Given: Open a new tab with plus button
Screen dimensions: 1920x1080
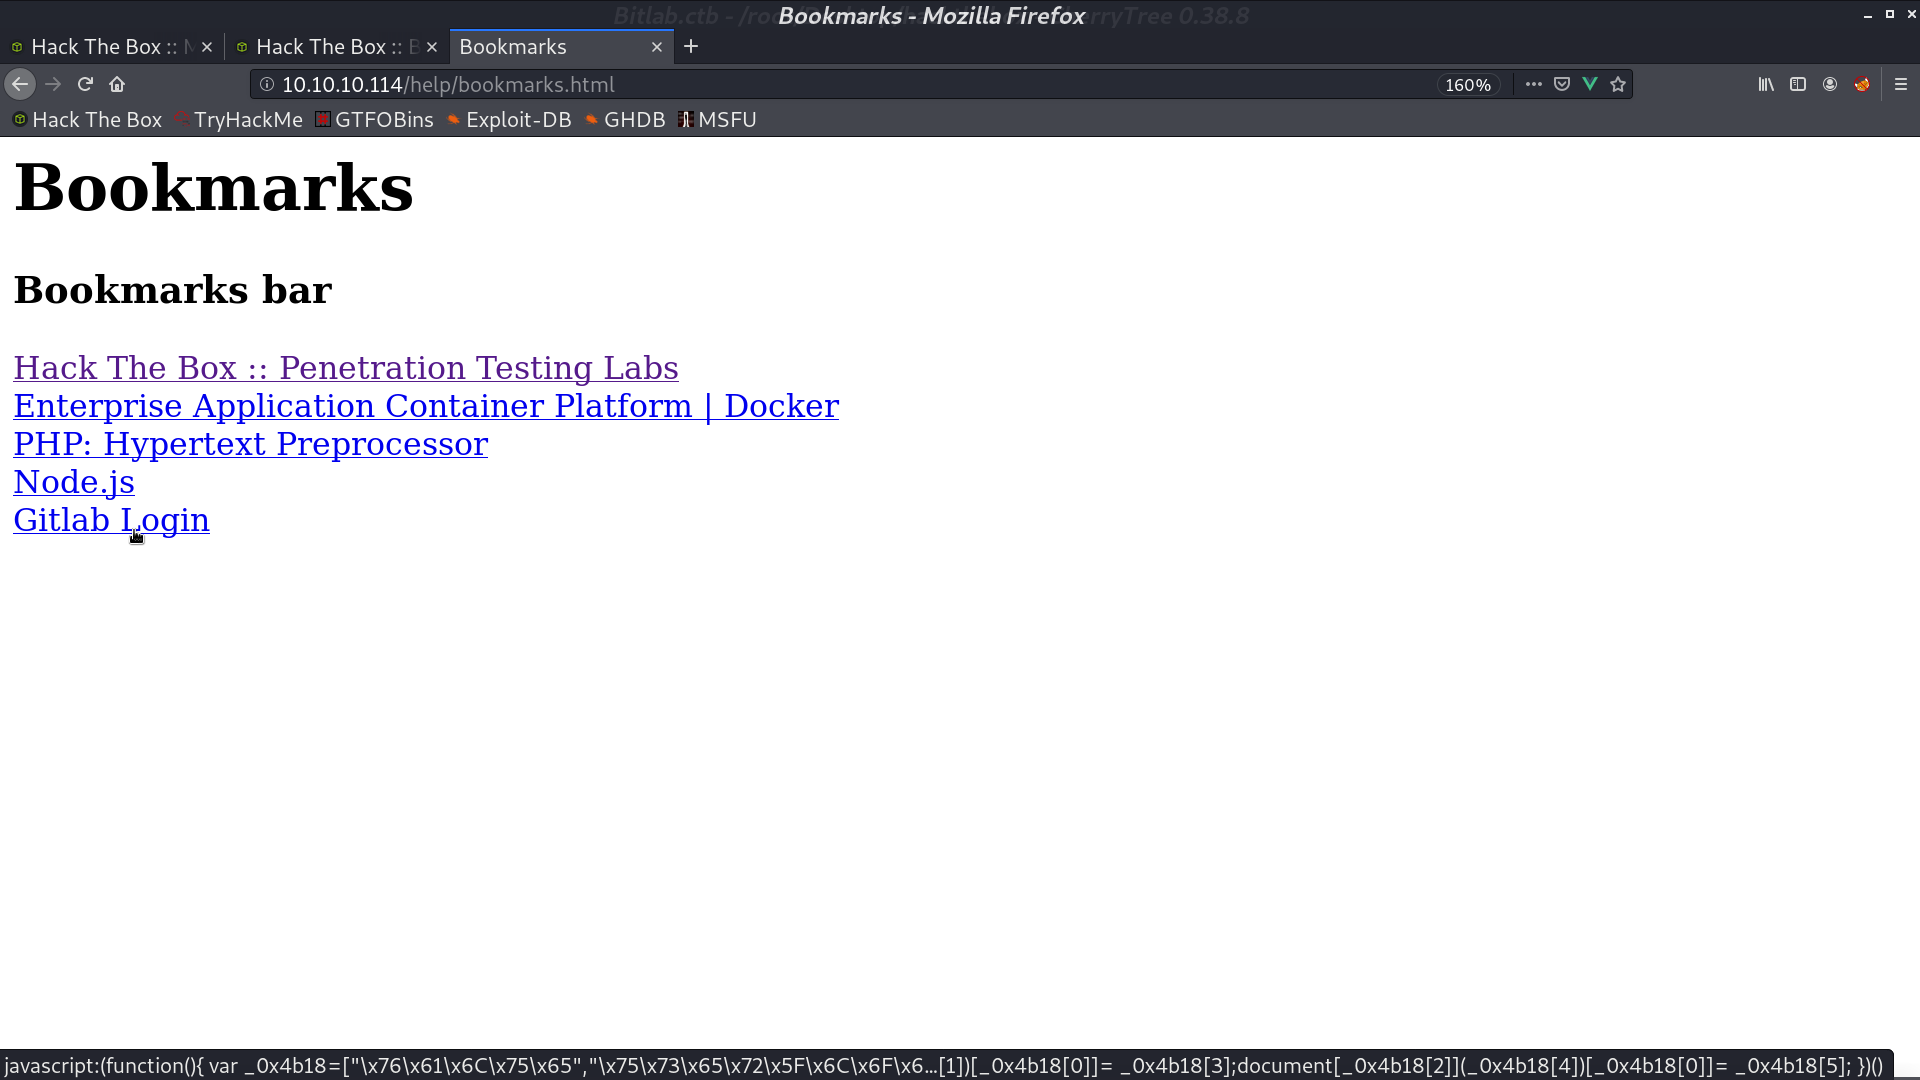Looking at the screenshot, I should [691, 47].
